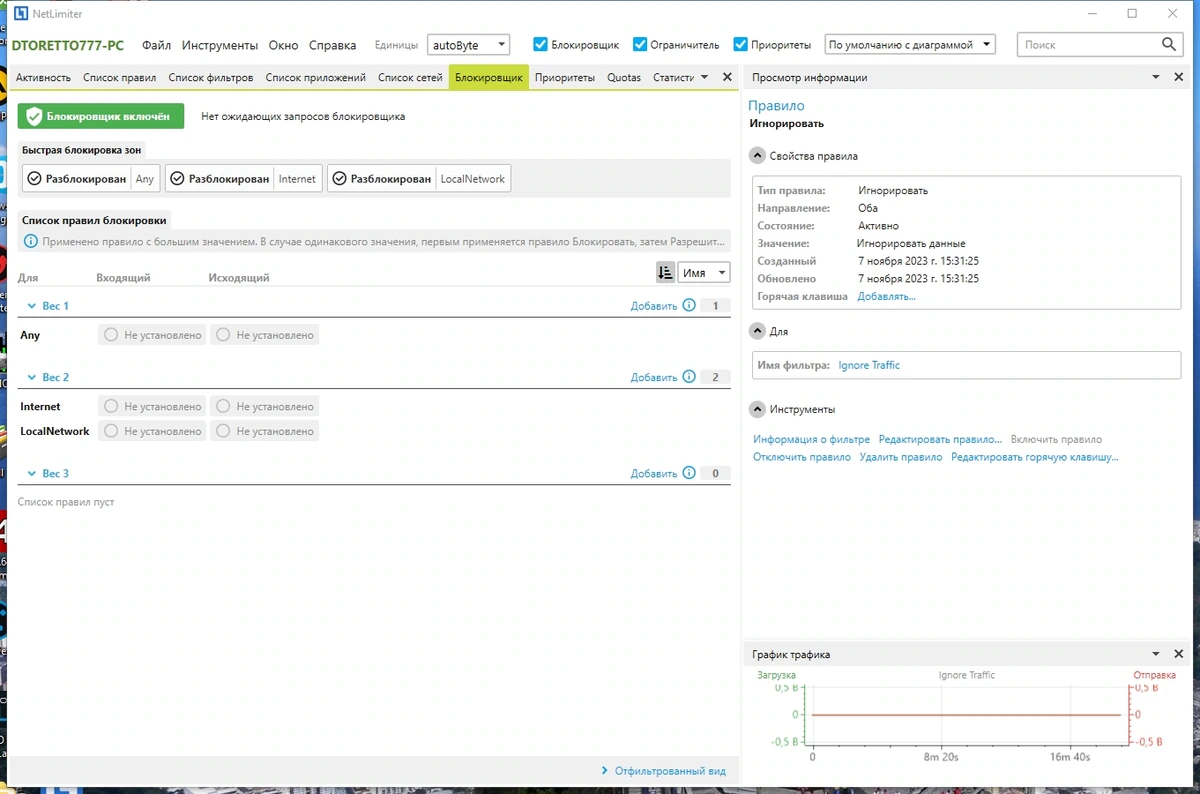
Task: Click the Добавлять... hotkey link
Action: (x=886, y=296)
